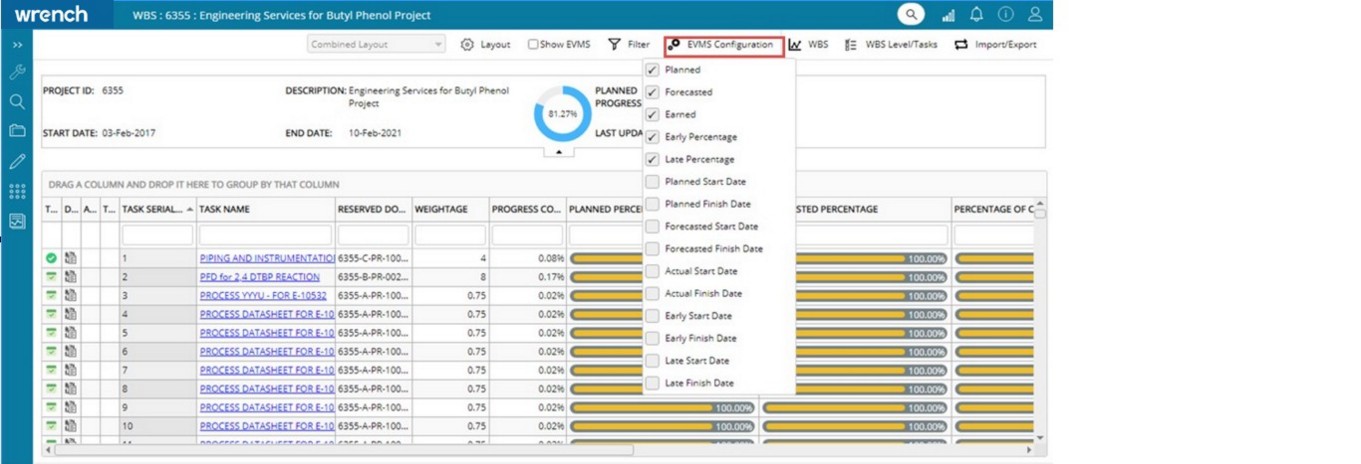Open the Combined Layout dropdown

click(375, 45)
